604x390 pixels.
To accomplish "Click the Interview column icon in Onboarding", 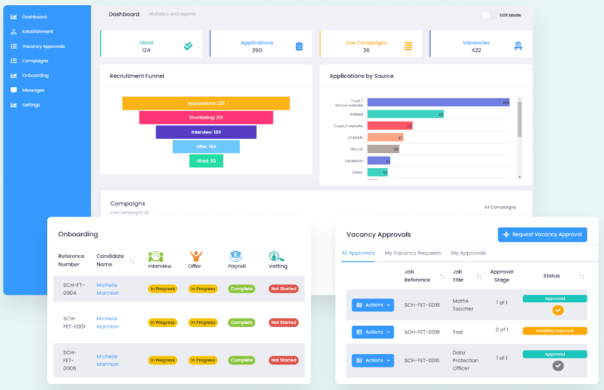I will (156, 256).
